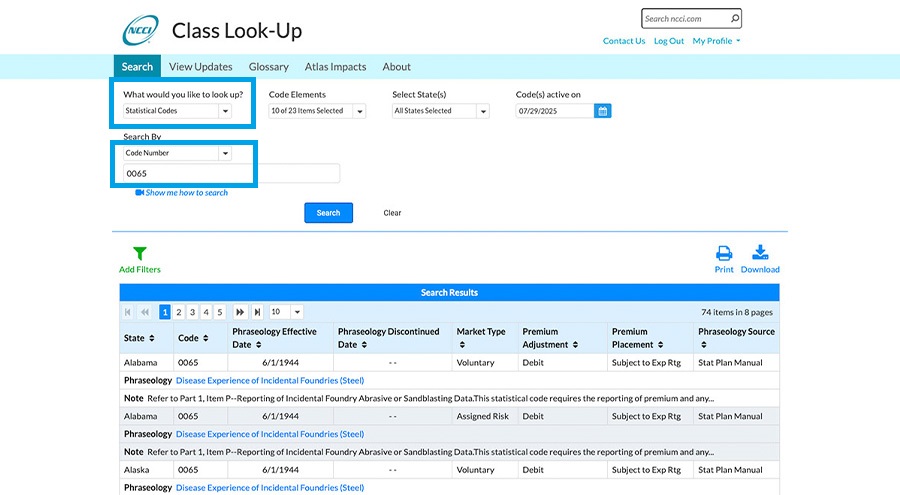This screenshot has width=900, height=495.
Task: Sort by Phraseology Effective Date
Action: [259, 345]
